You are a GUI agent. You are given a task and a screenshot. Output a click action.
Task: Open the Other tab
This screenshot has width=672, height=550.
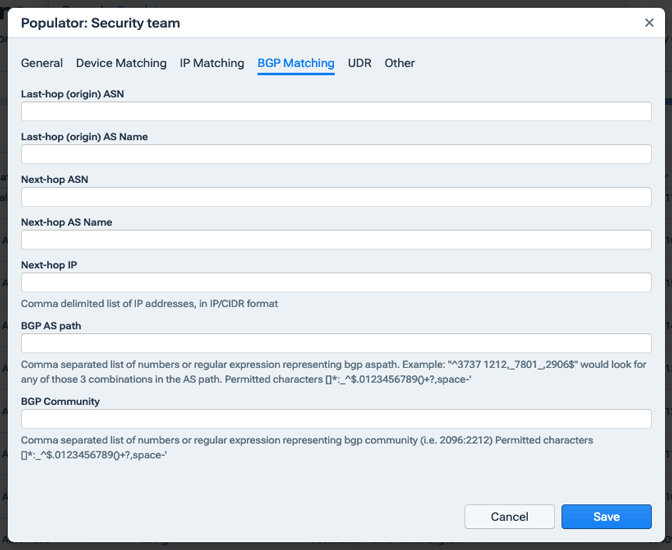pyautogui.click(x=400, y=63)
